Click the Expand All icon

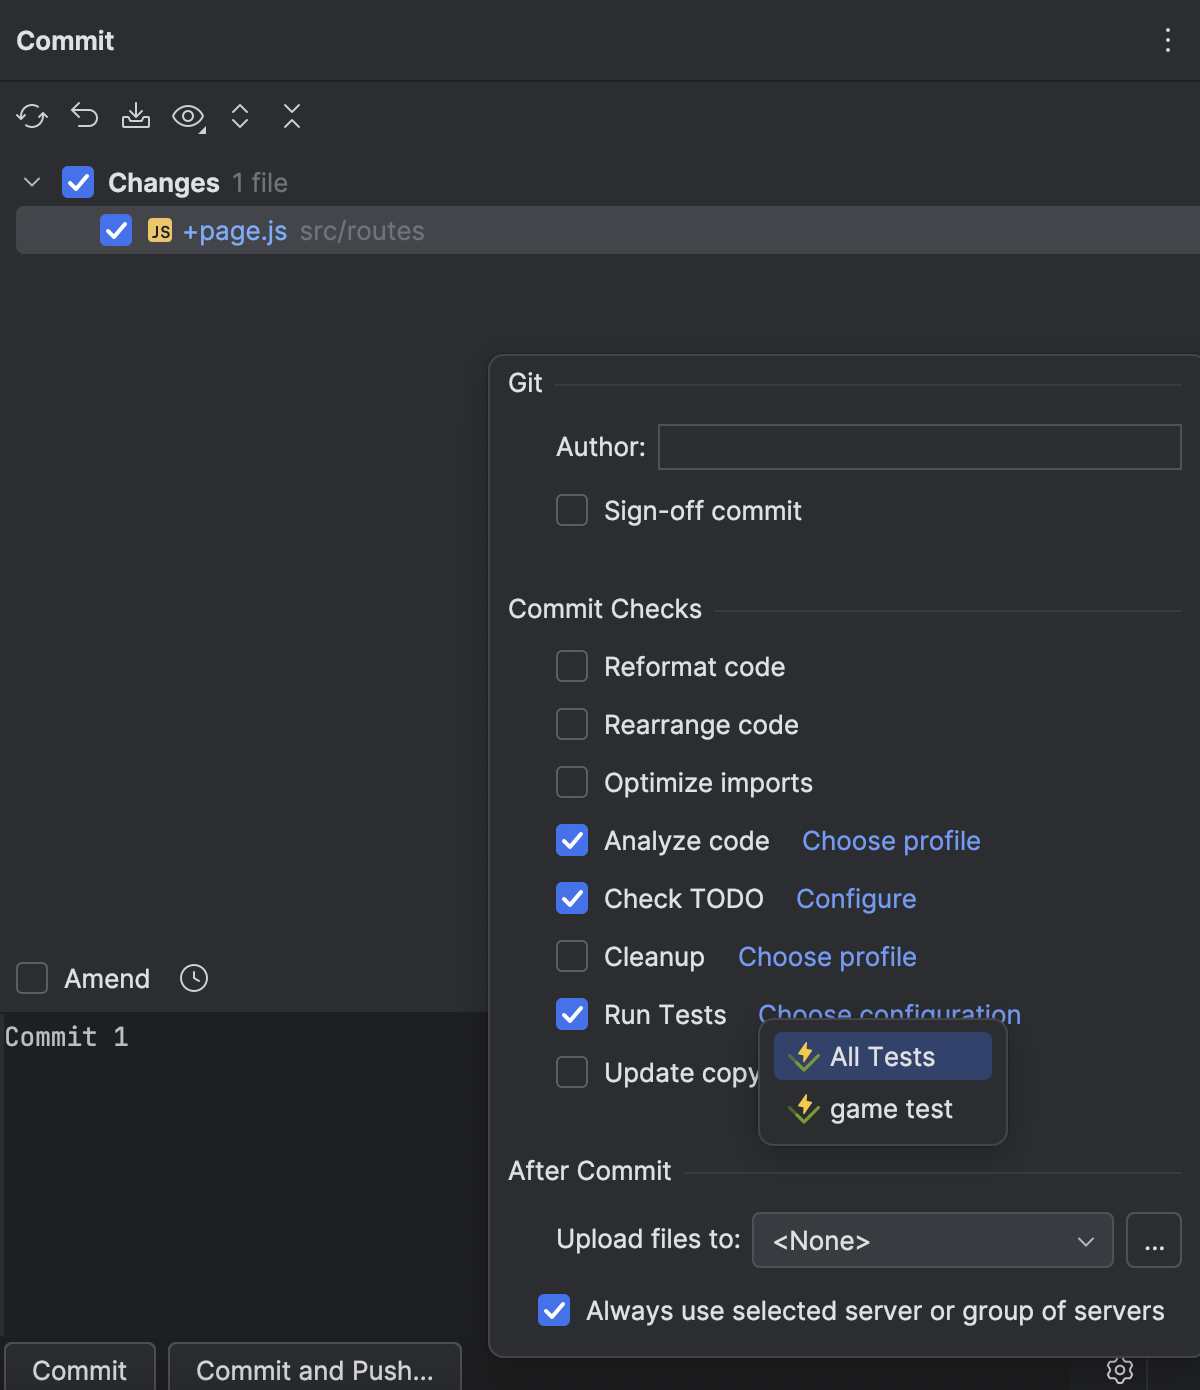pyautogui.click(x=240, y=117)
